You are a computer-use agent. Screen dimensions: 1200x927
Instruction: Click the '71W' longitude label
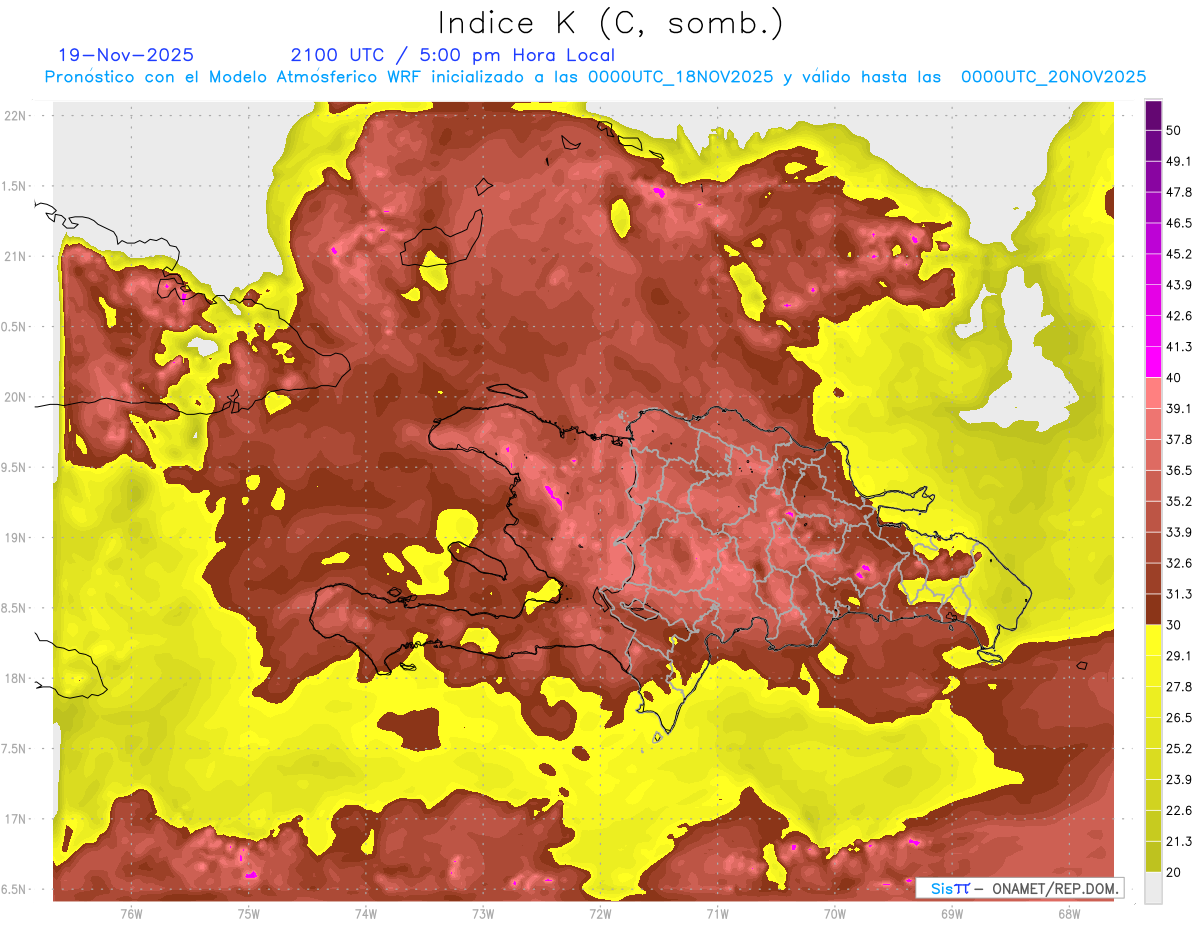click(x=717, y=914)
